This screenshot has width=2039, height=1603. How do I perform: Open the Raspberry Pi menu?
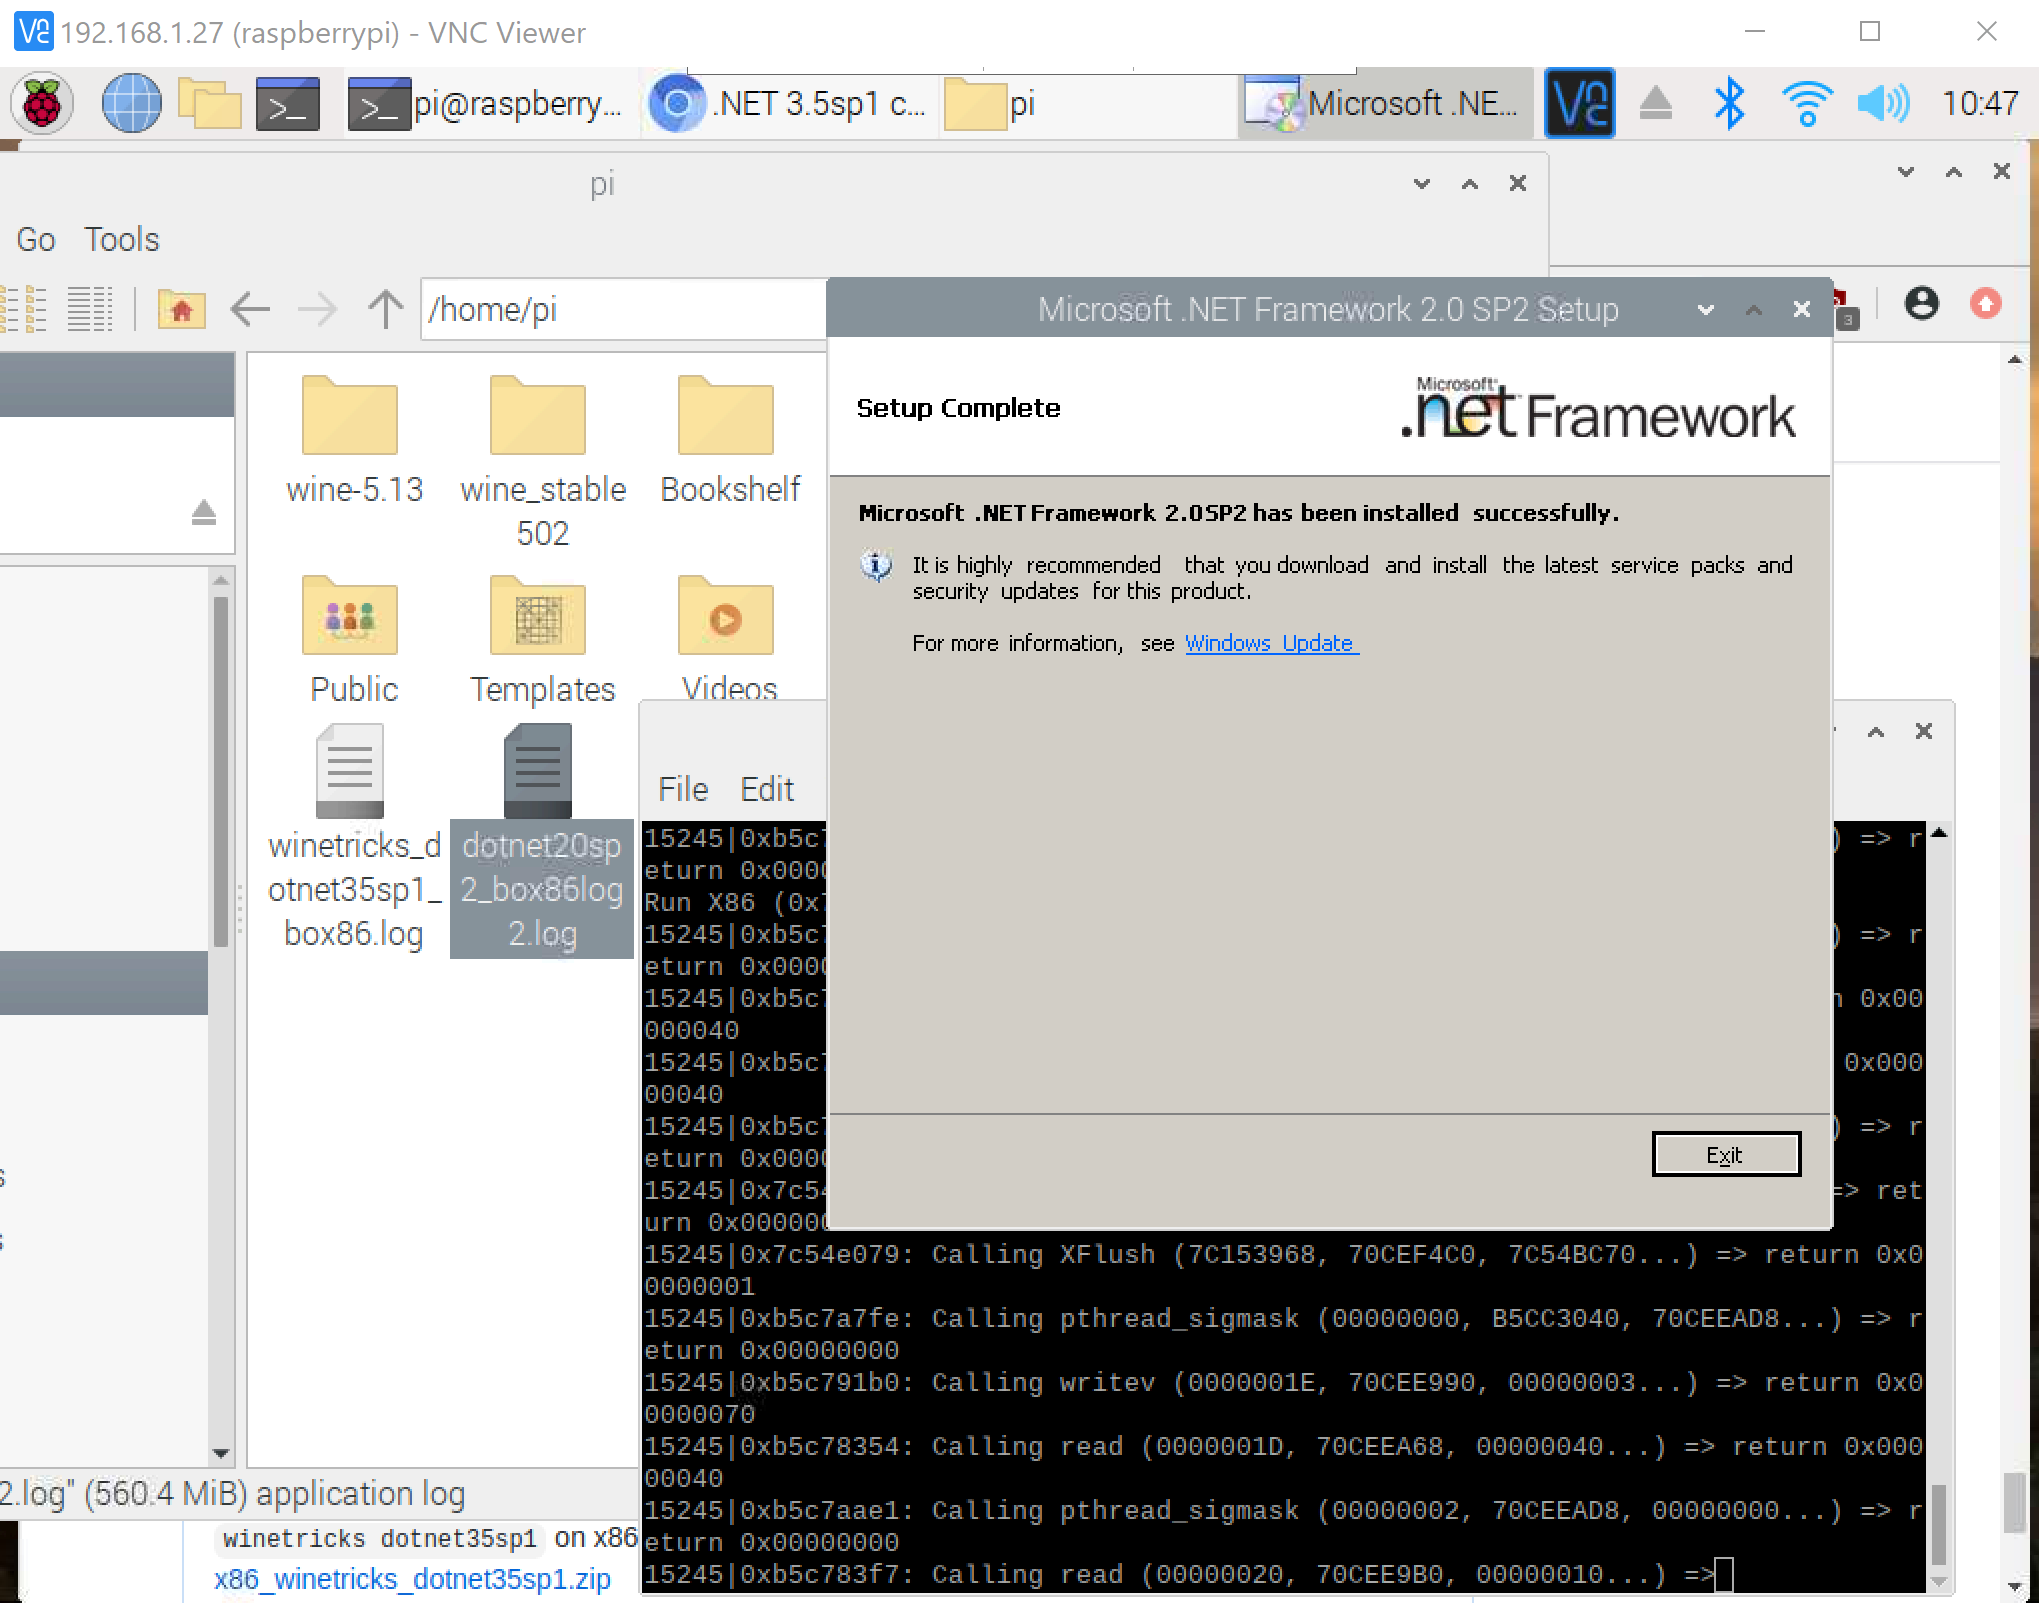point(41,103)
